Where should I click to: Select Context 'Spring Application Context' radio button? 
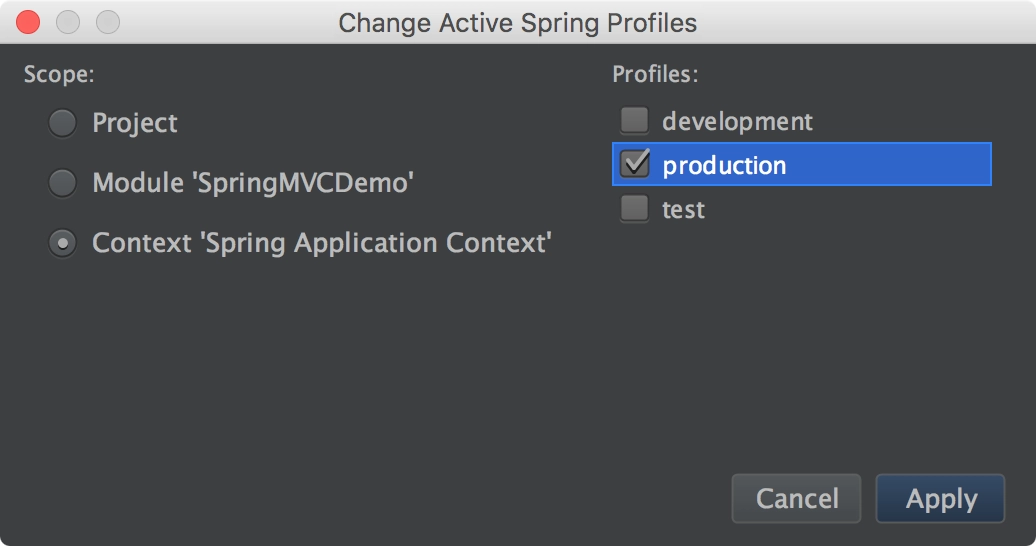63,243
